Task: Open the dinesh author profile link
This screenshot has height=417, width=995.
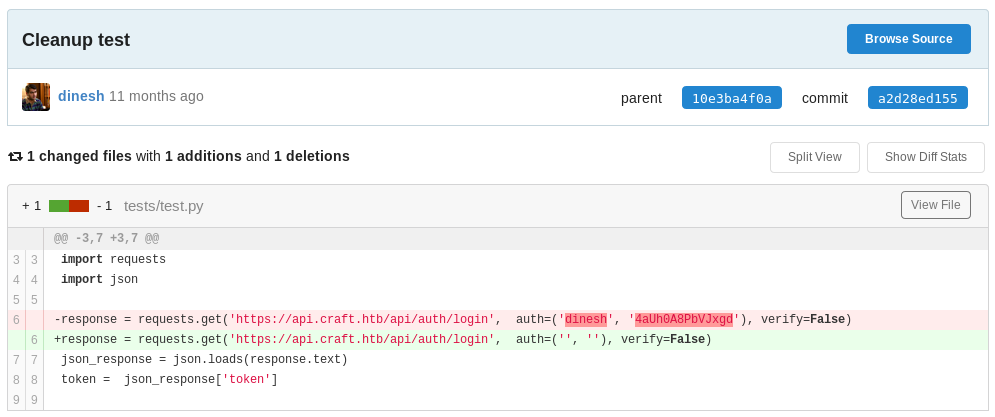Action: tap(81, 96)
